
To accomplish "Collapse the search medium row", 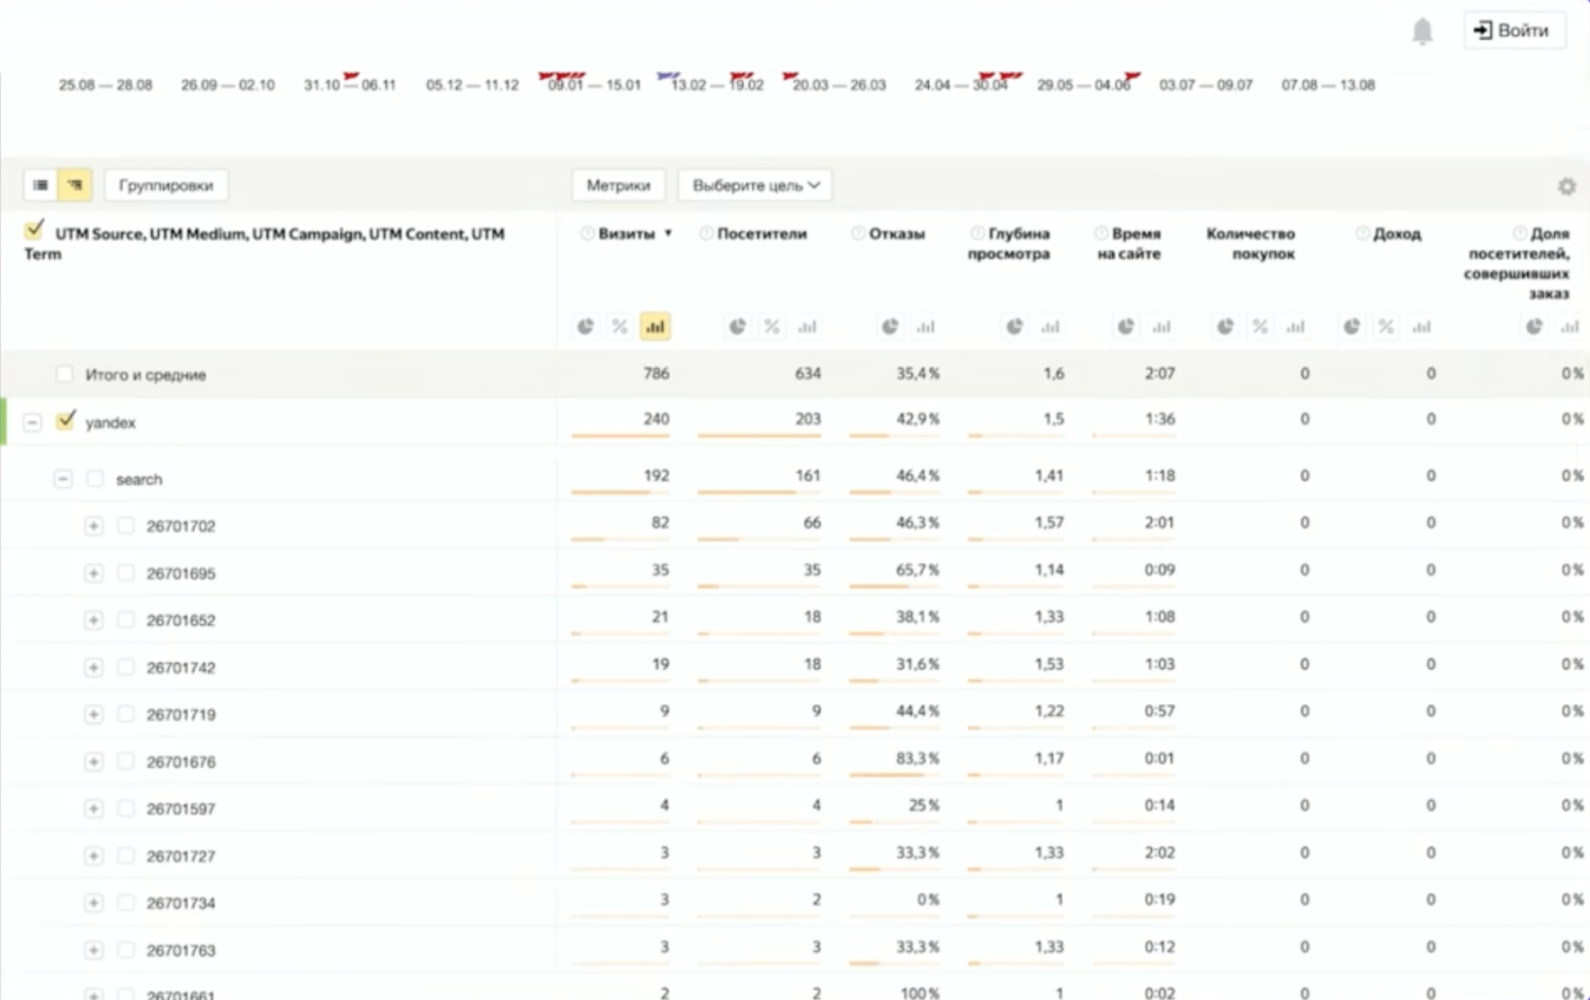I will click(x=63, y=479).
